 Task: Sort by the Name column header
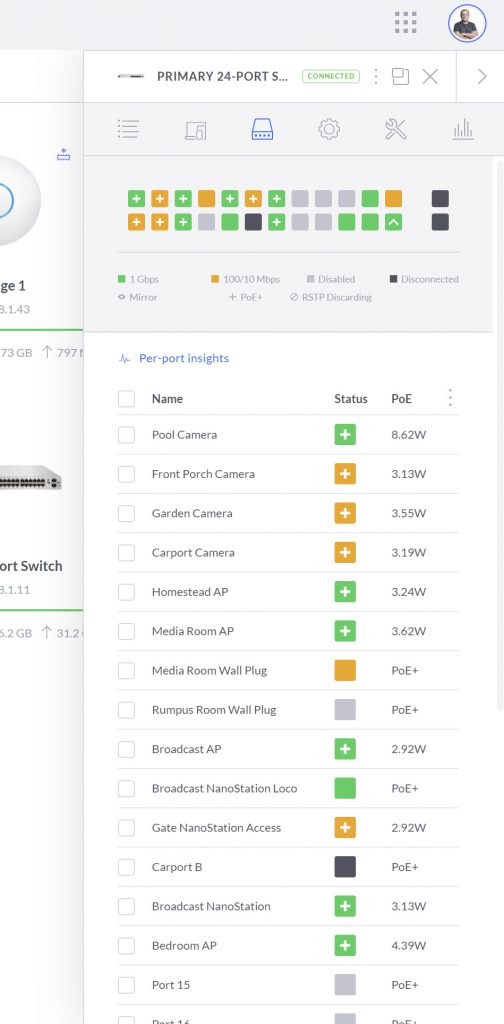pyautogui.click(x=167, y=398)
